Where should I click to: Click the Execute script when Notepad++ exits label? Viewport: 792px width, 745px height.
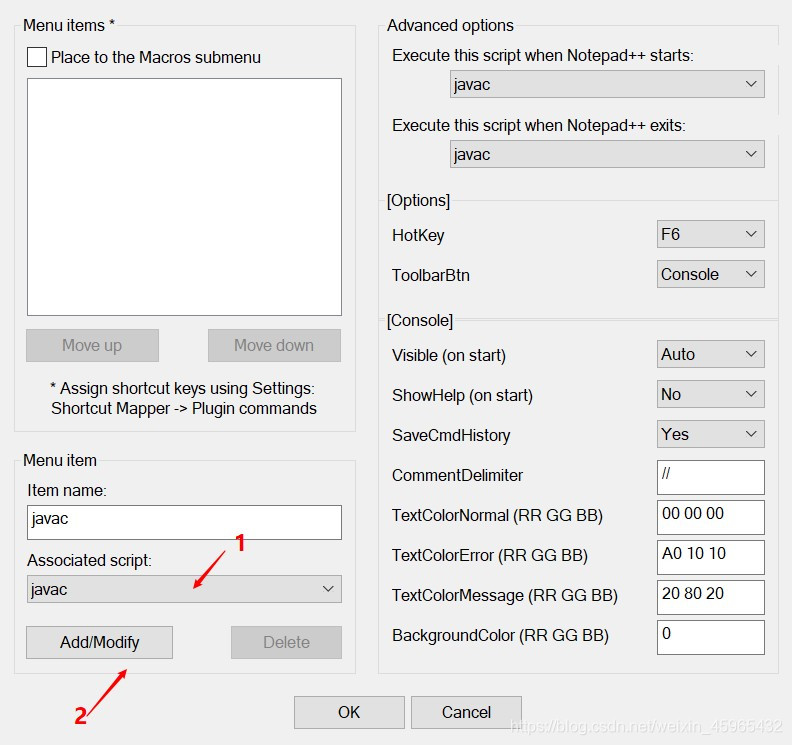click(539, 125)
